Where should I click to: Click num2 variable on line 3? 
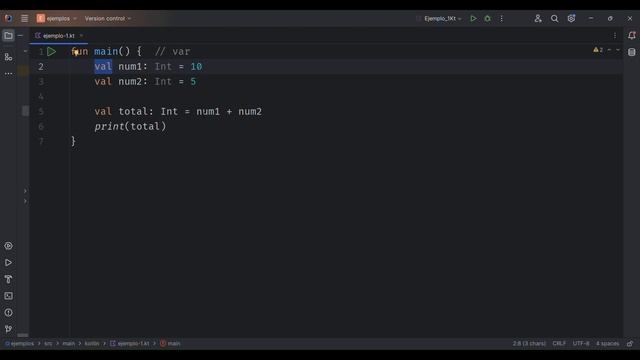click(130, 82)
